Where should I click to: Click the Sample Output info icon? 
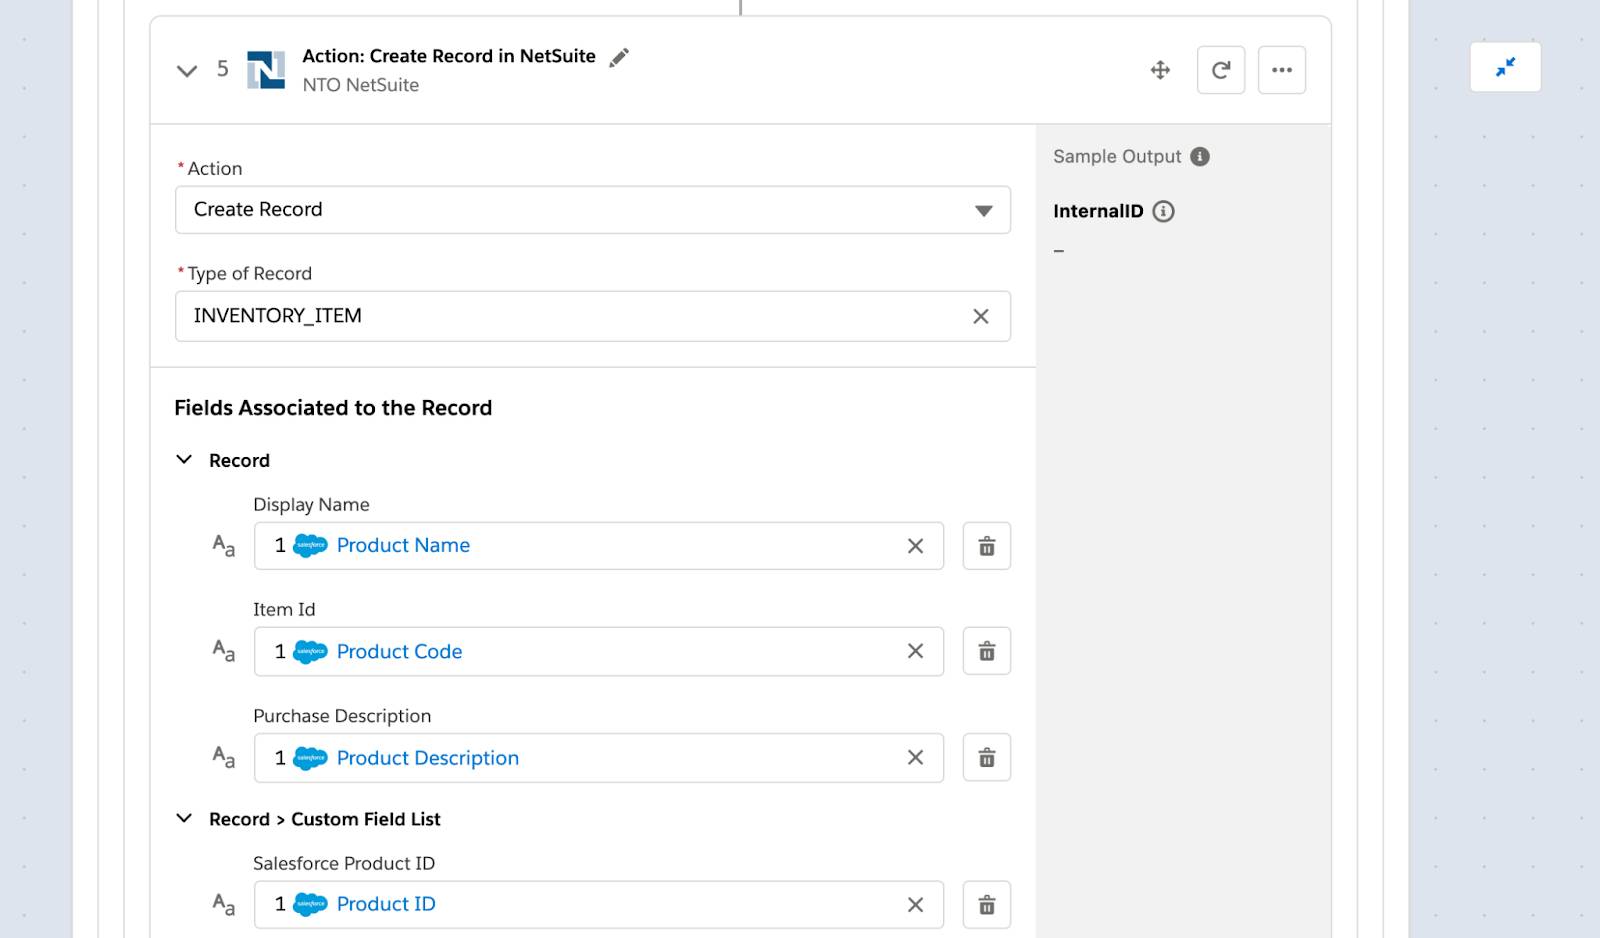point(1200,157)
